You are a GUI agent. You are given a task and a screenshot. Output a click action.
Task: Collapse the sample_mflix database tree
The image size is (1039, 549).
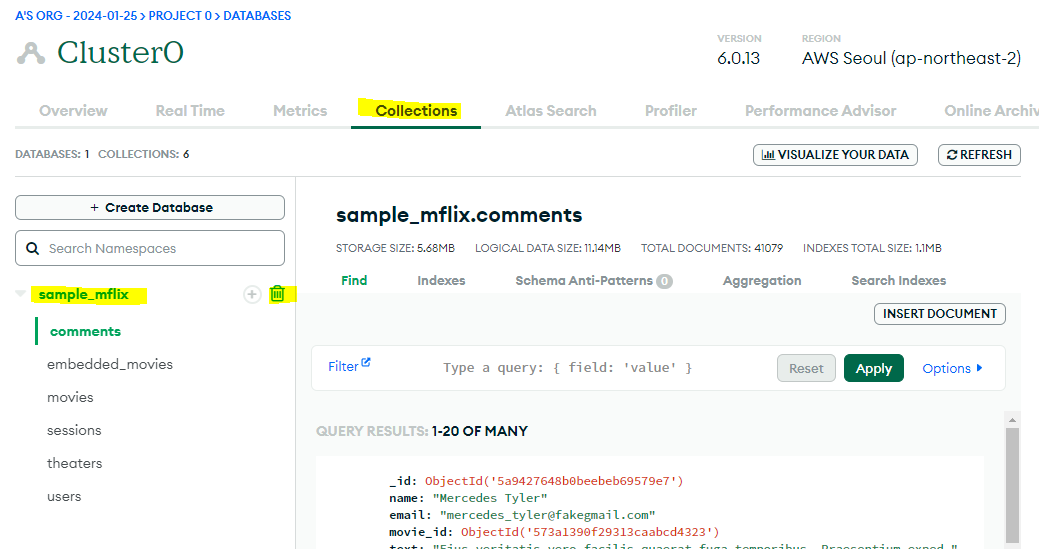21,293
